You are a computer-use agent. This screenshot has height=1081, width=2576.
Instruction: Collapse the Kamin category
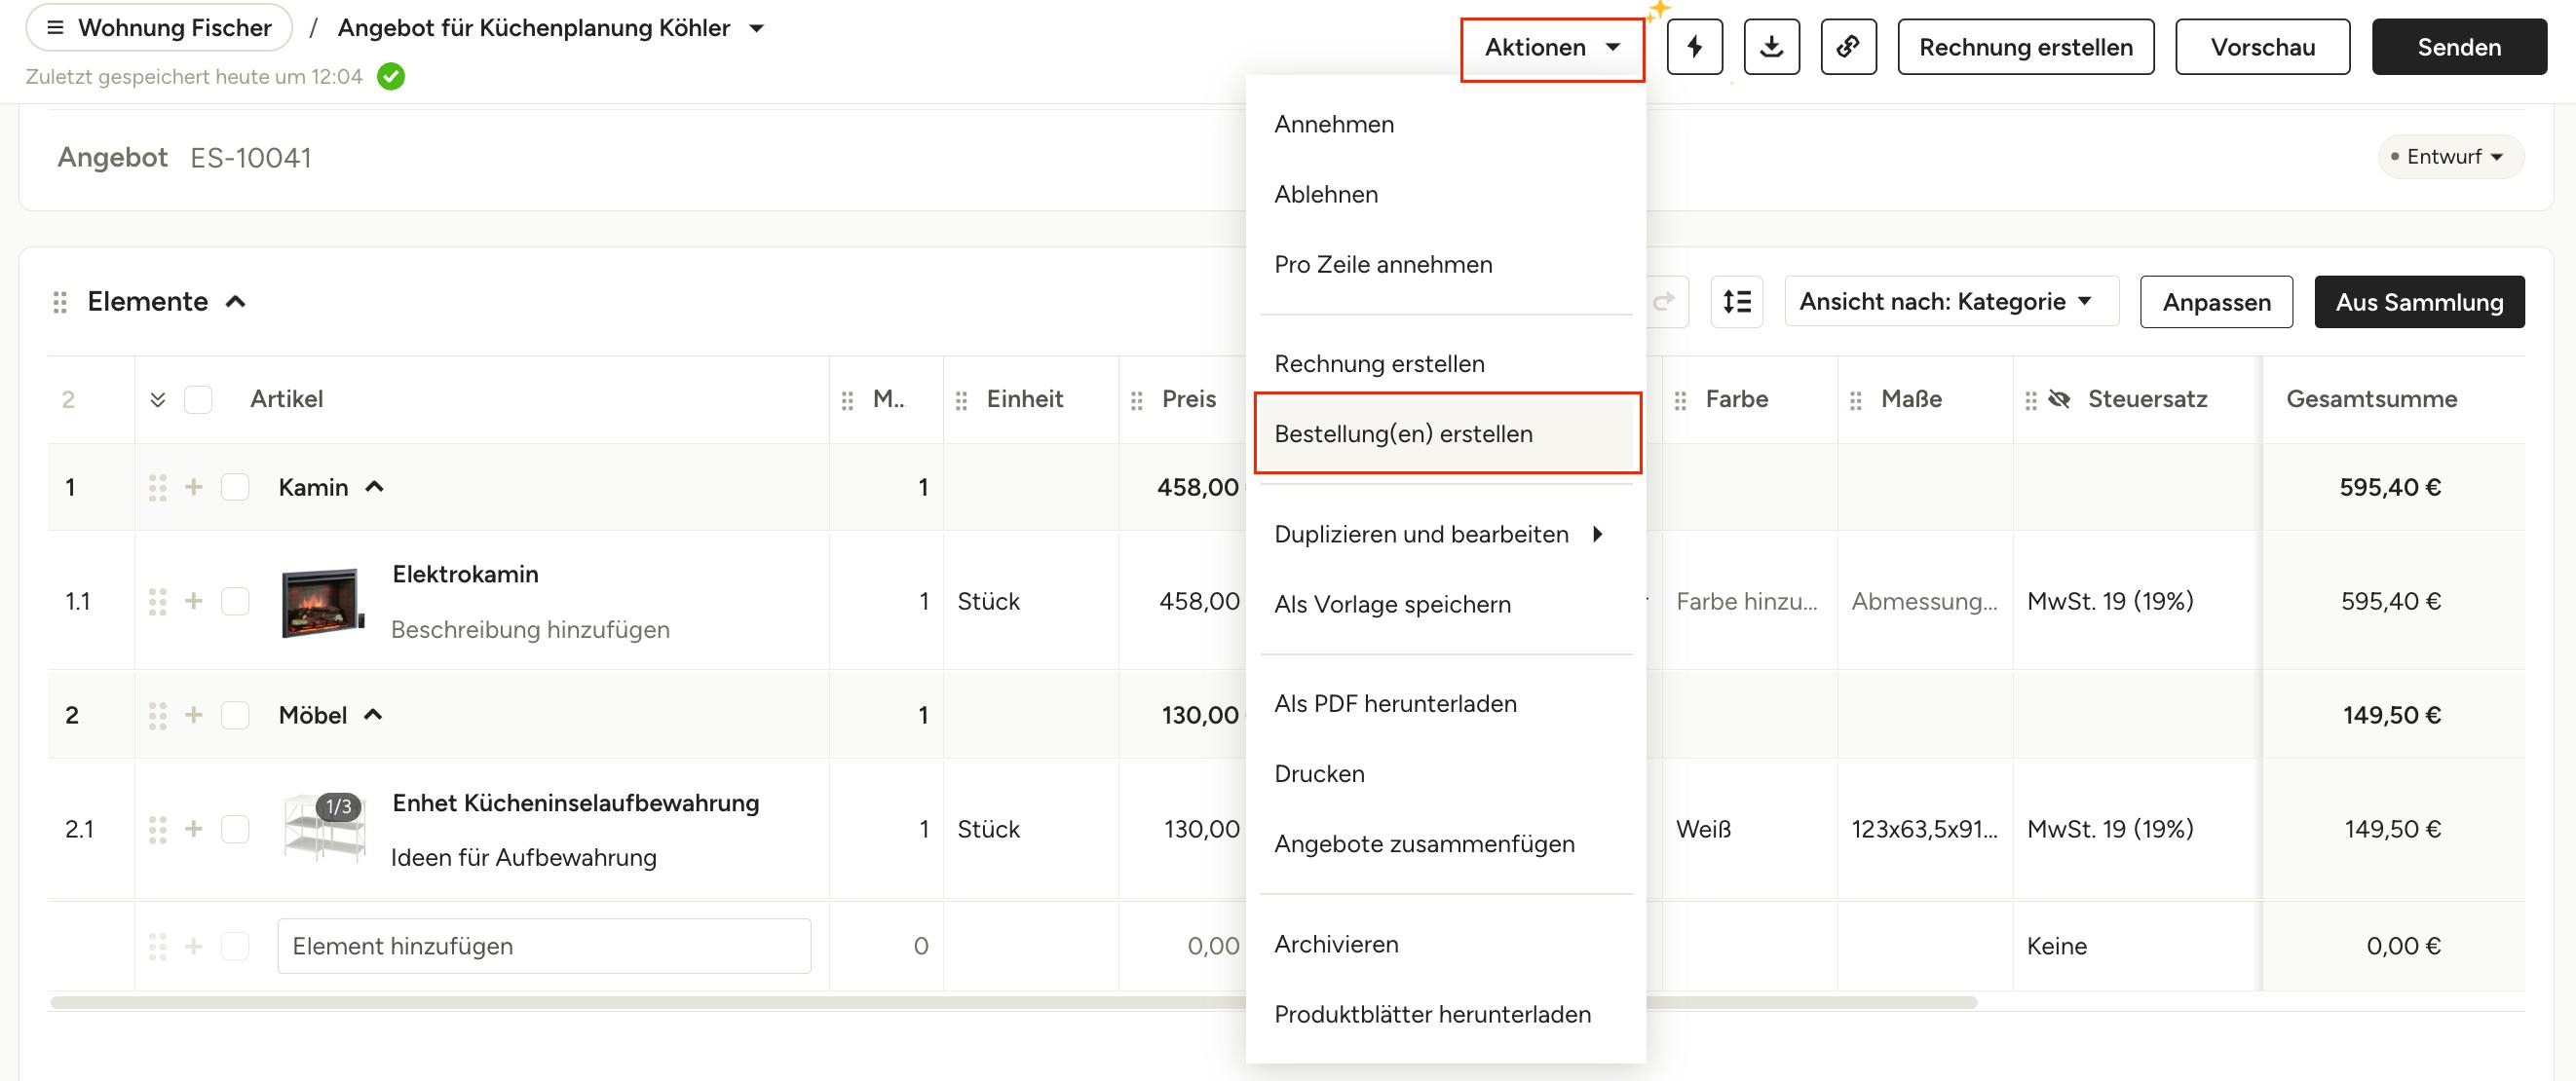click(374, 487)
